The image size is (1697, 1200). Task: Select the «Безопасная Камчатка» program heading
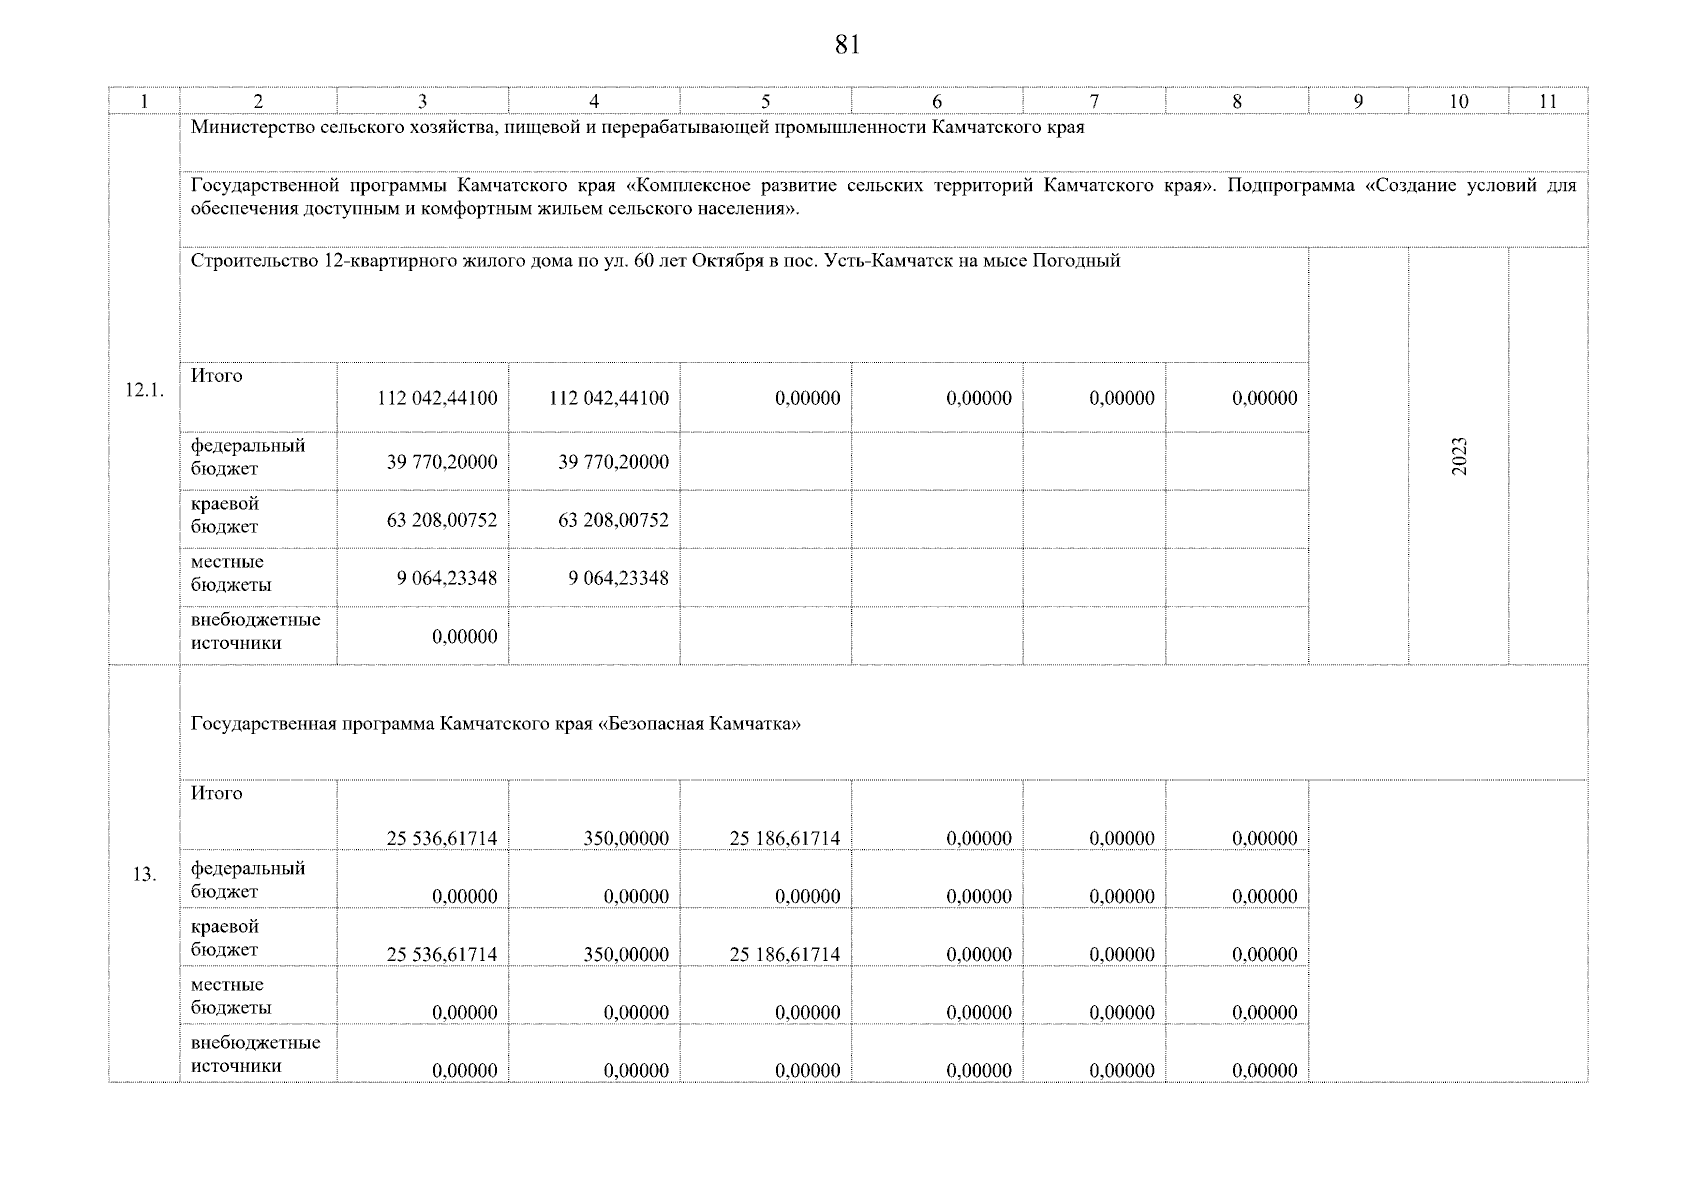click(x=495, y=725)
